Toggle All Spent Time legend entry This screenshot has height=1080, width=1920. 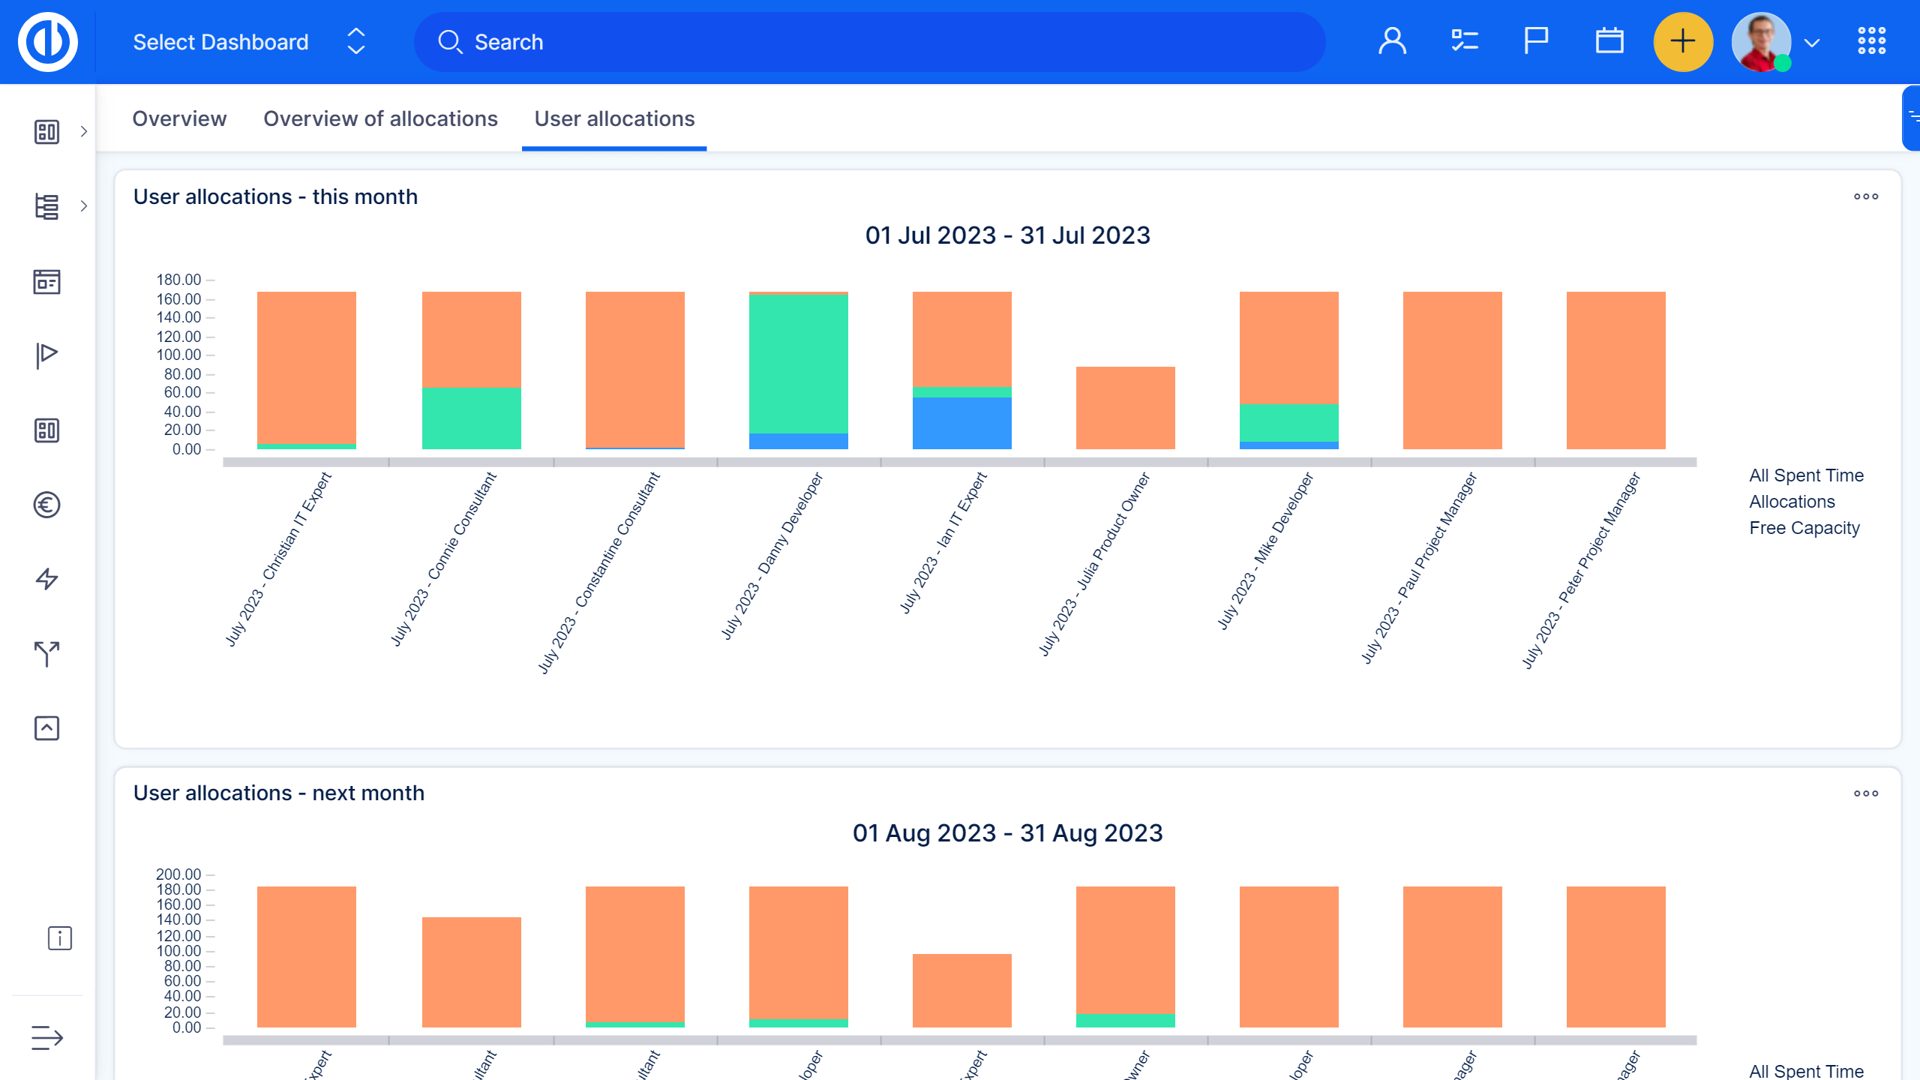click(x=1805, y=476)
